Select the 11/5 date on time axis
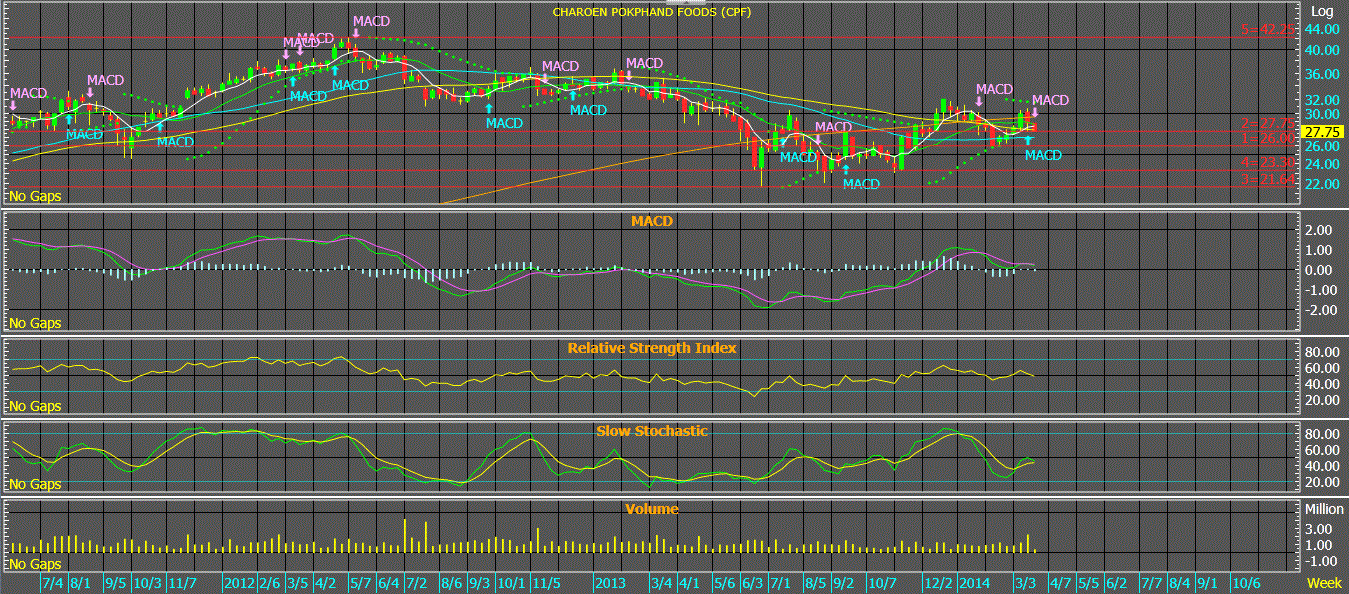This screenshot has width=1349, height=594. point(545,582)
